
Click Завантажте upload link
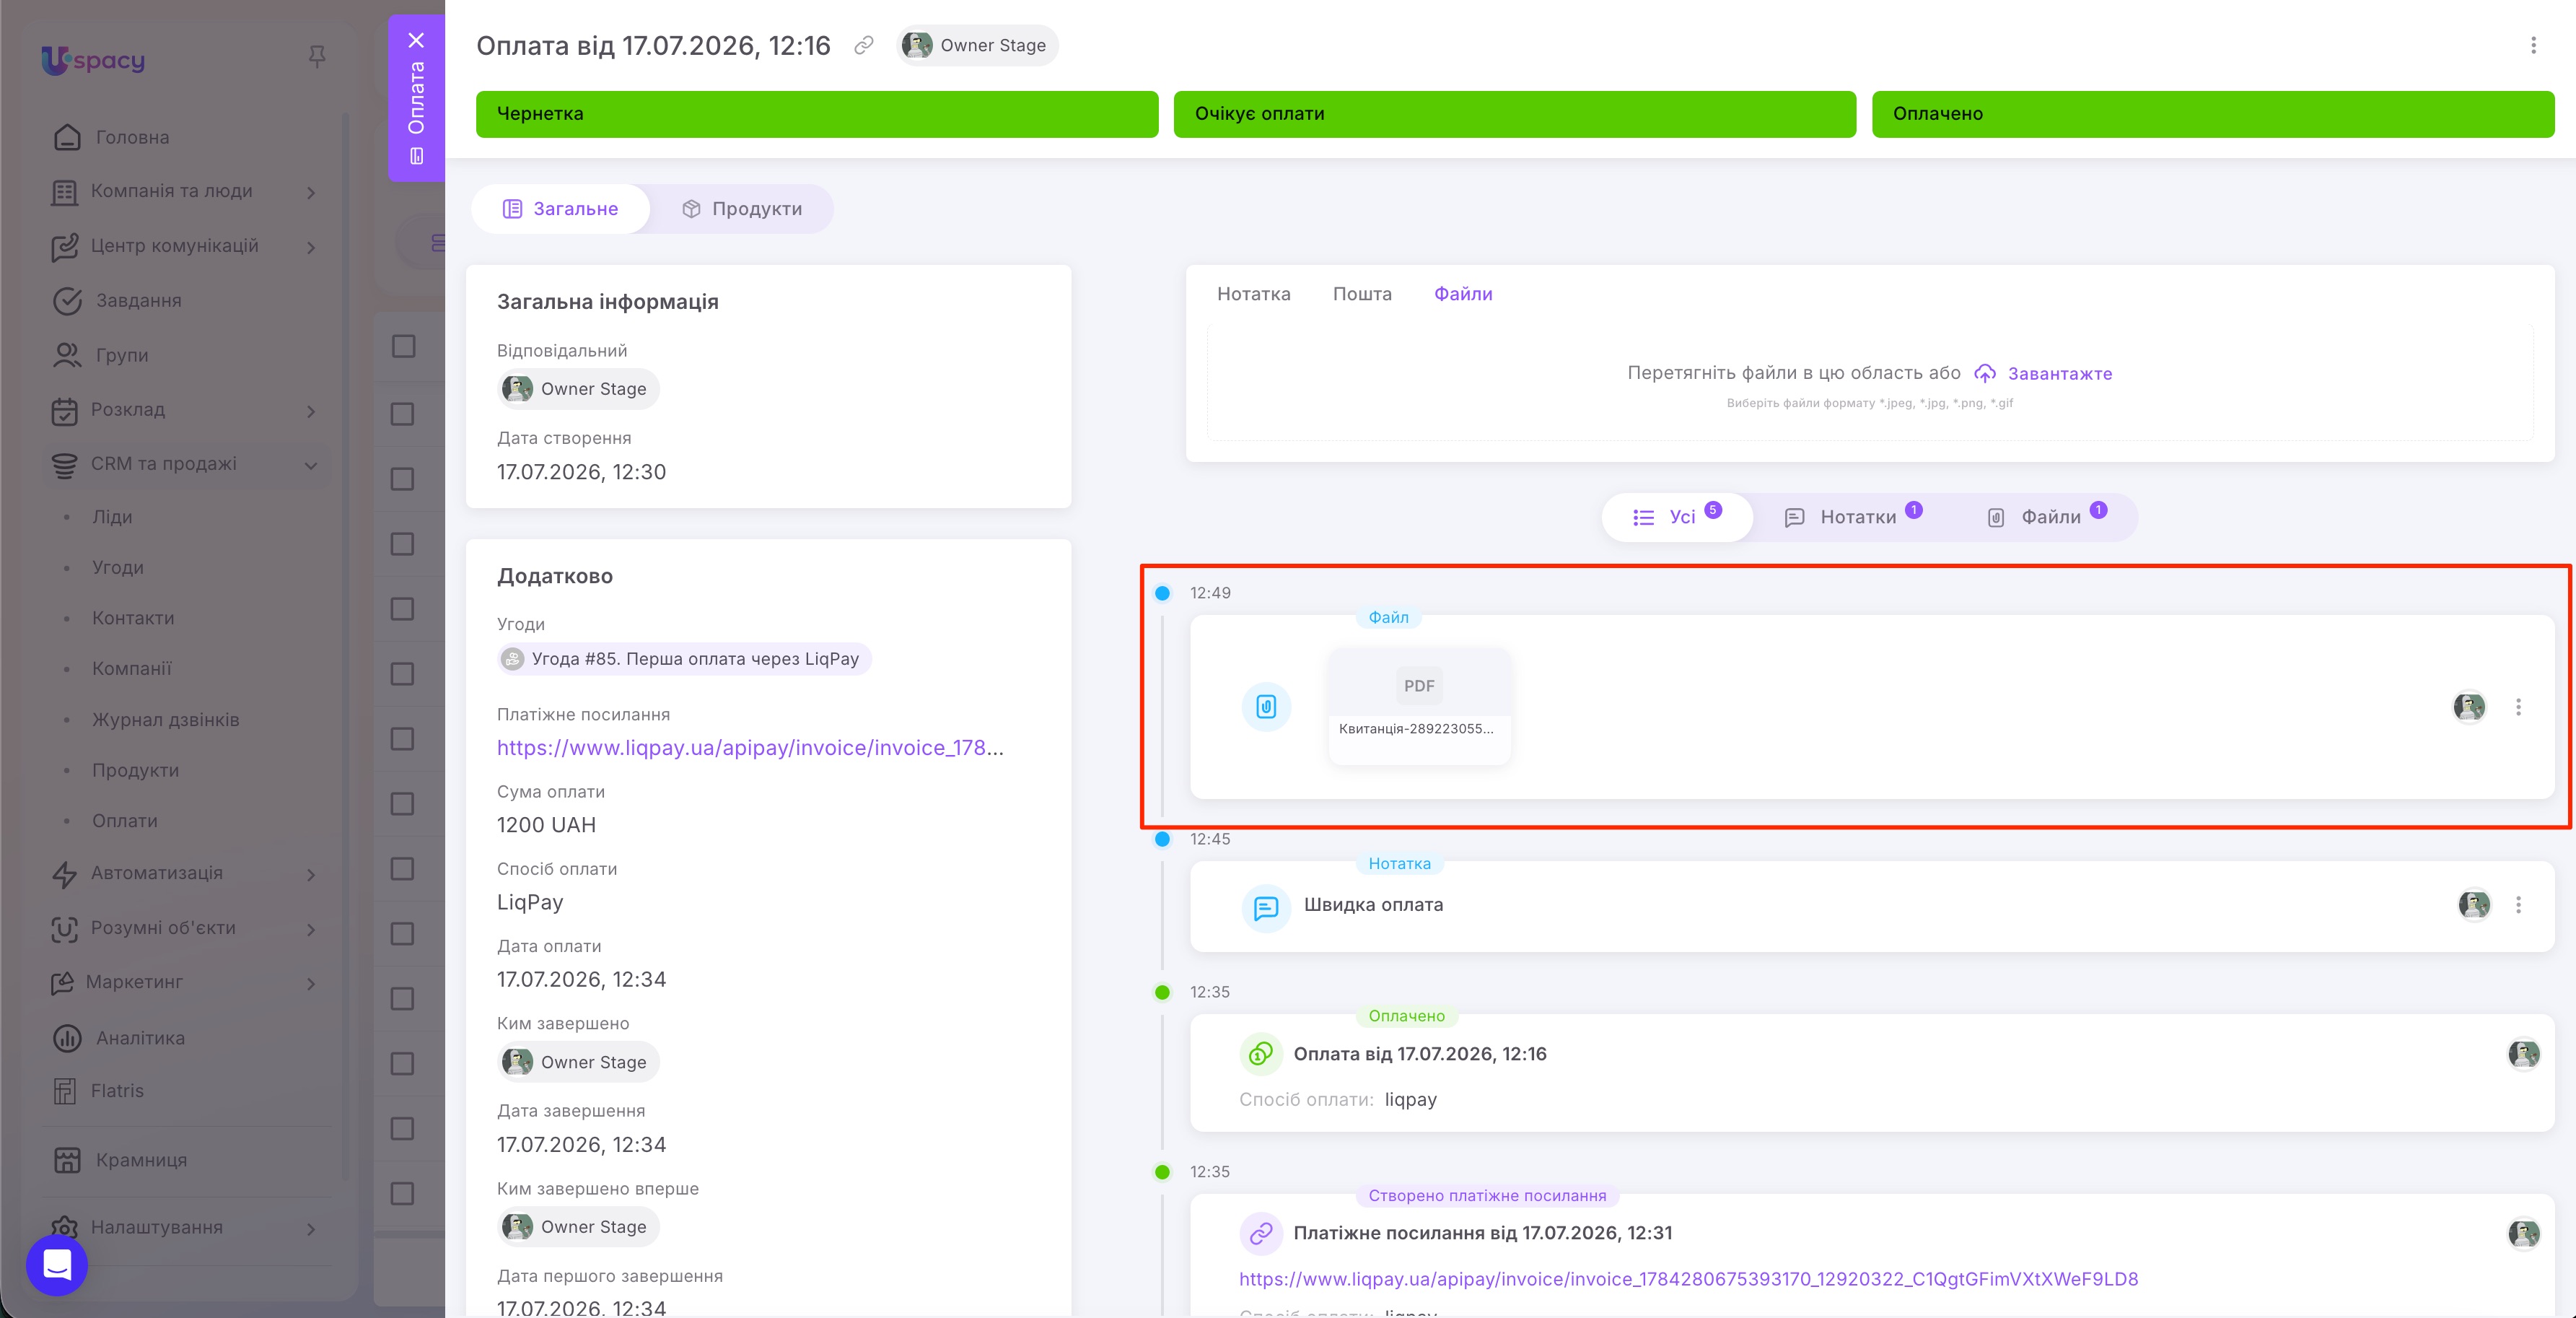pyautogui.click(x=2060, y=374)
